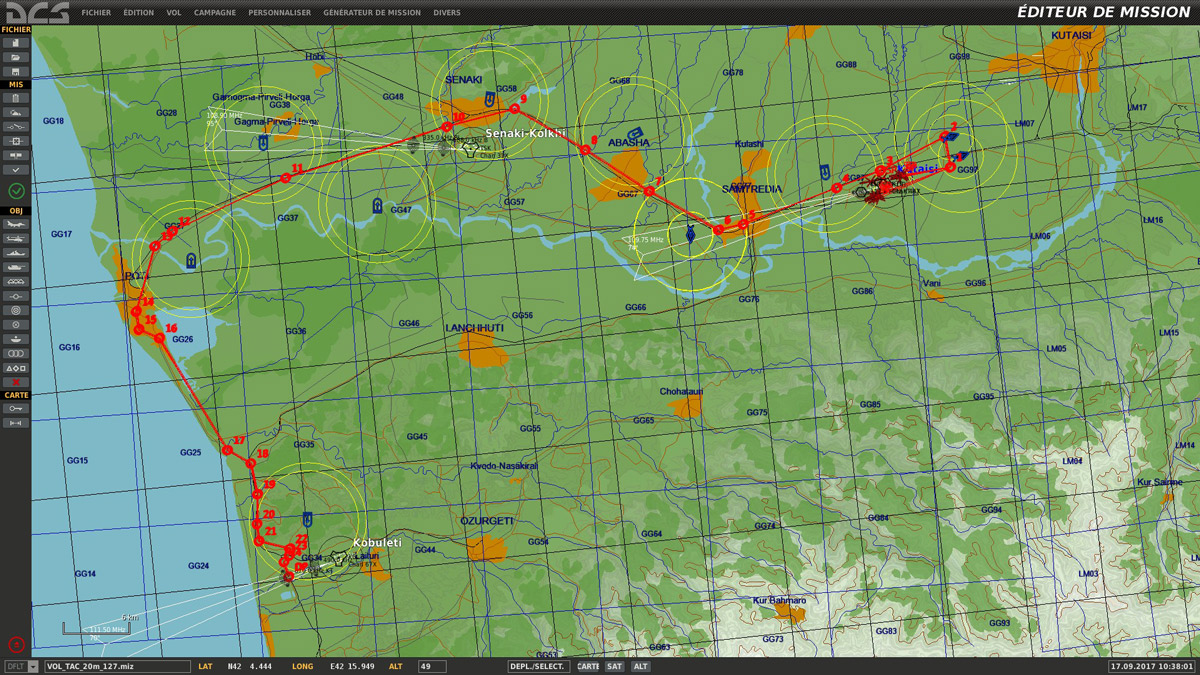The width and height of the screenshot is (1200, 675).
Task: Click the red circle icon at bottom left
Action: point(16,645)
